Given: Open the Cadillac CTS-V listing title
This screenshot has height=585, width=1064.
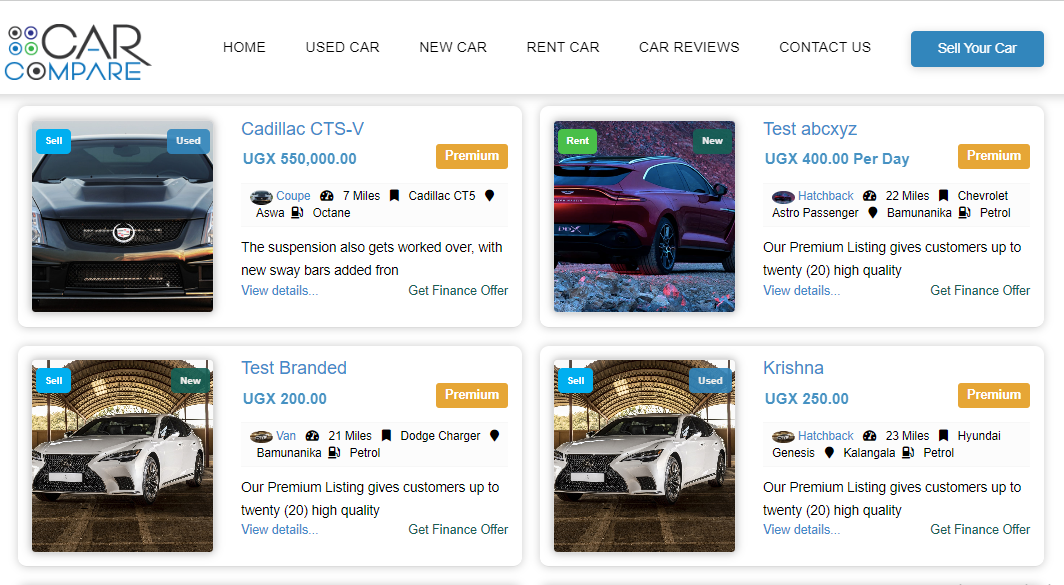Looking at the screenshot, I should 303,129.
